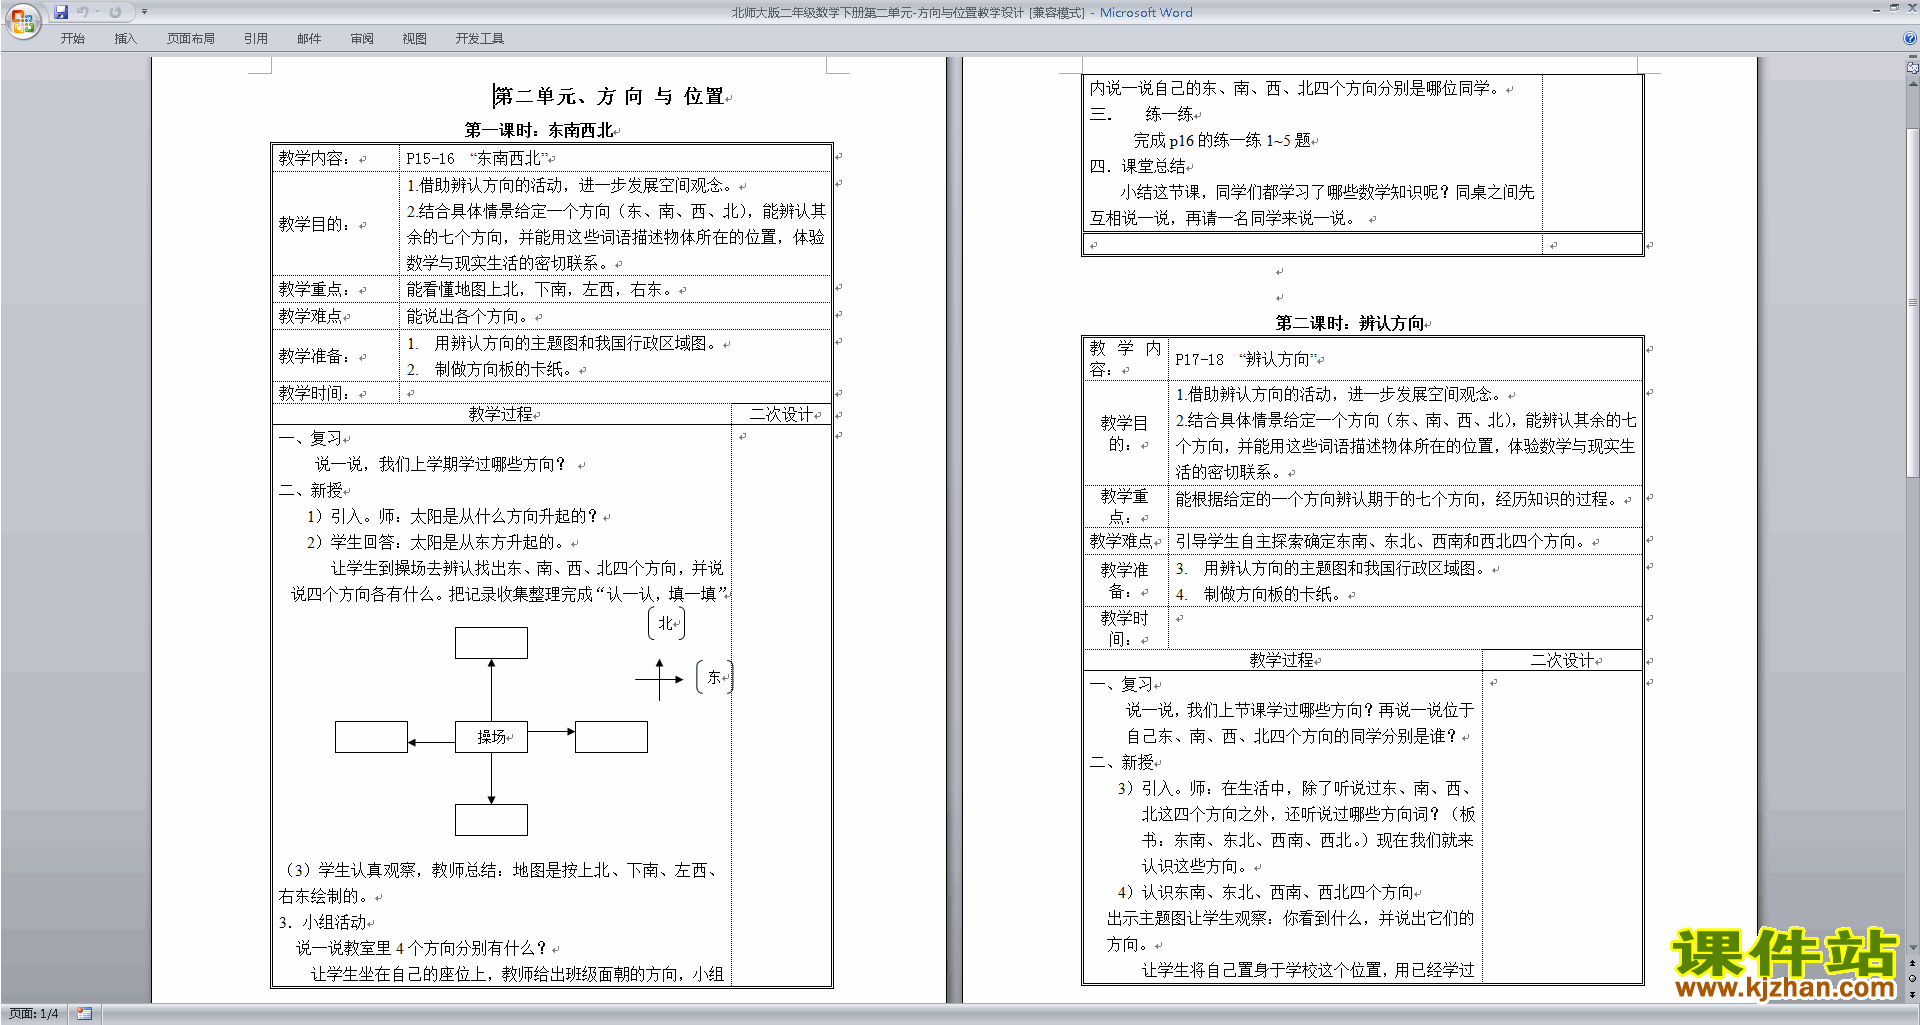The image size is (1920, 1025).
Task: Click page count 页面: 1/4 in status bar
Action: tap(34, 1014)
